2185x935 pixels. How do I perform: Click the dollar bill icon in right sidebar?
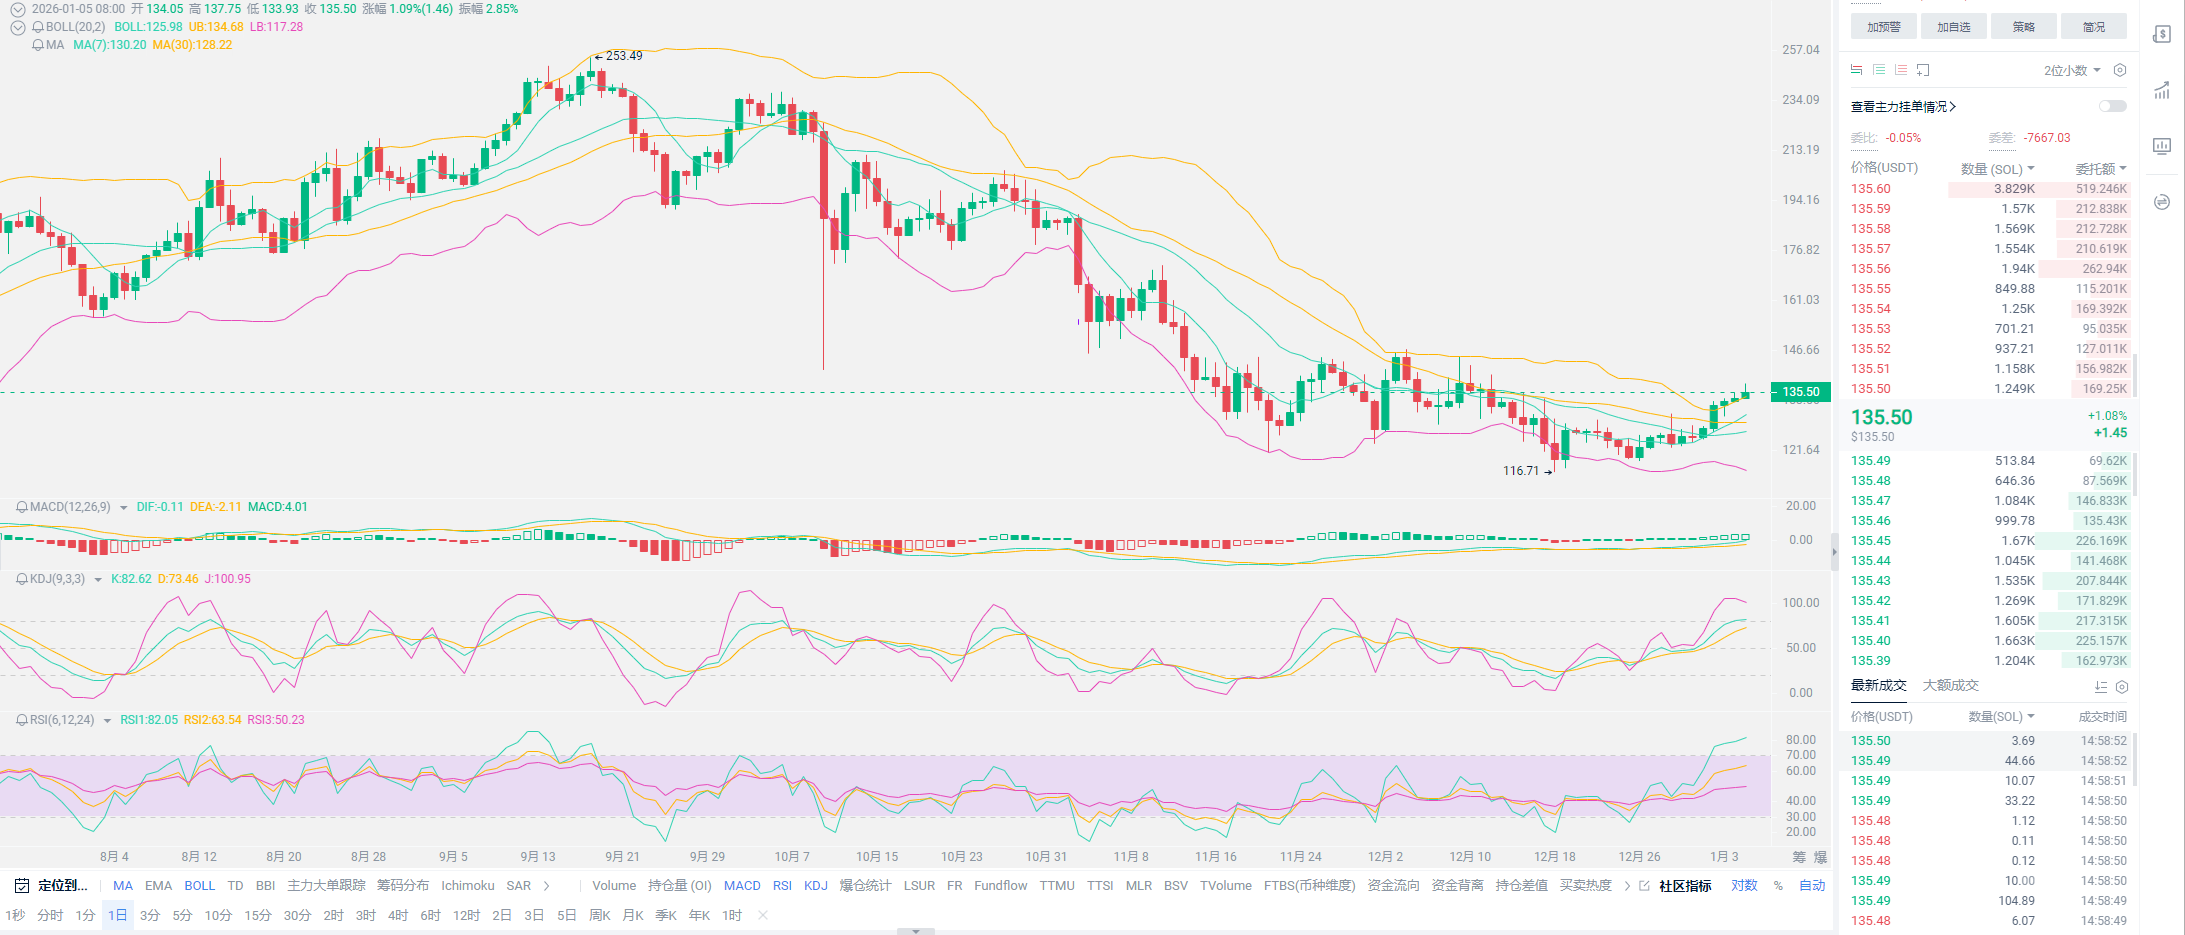tap(2161, 34)
